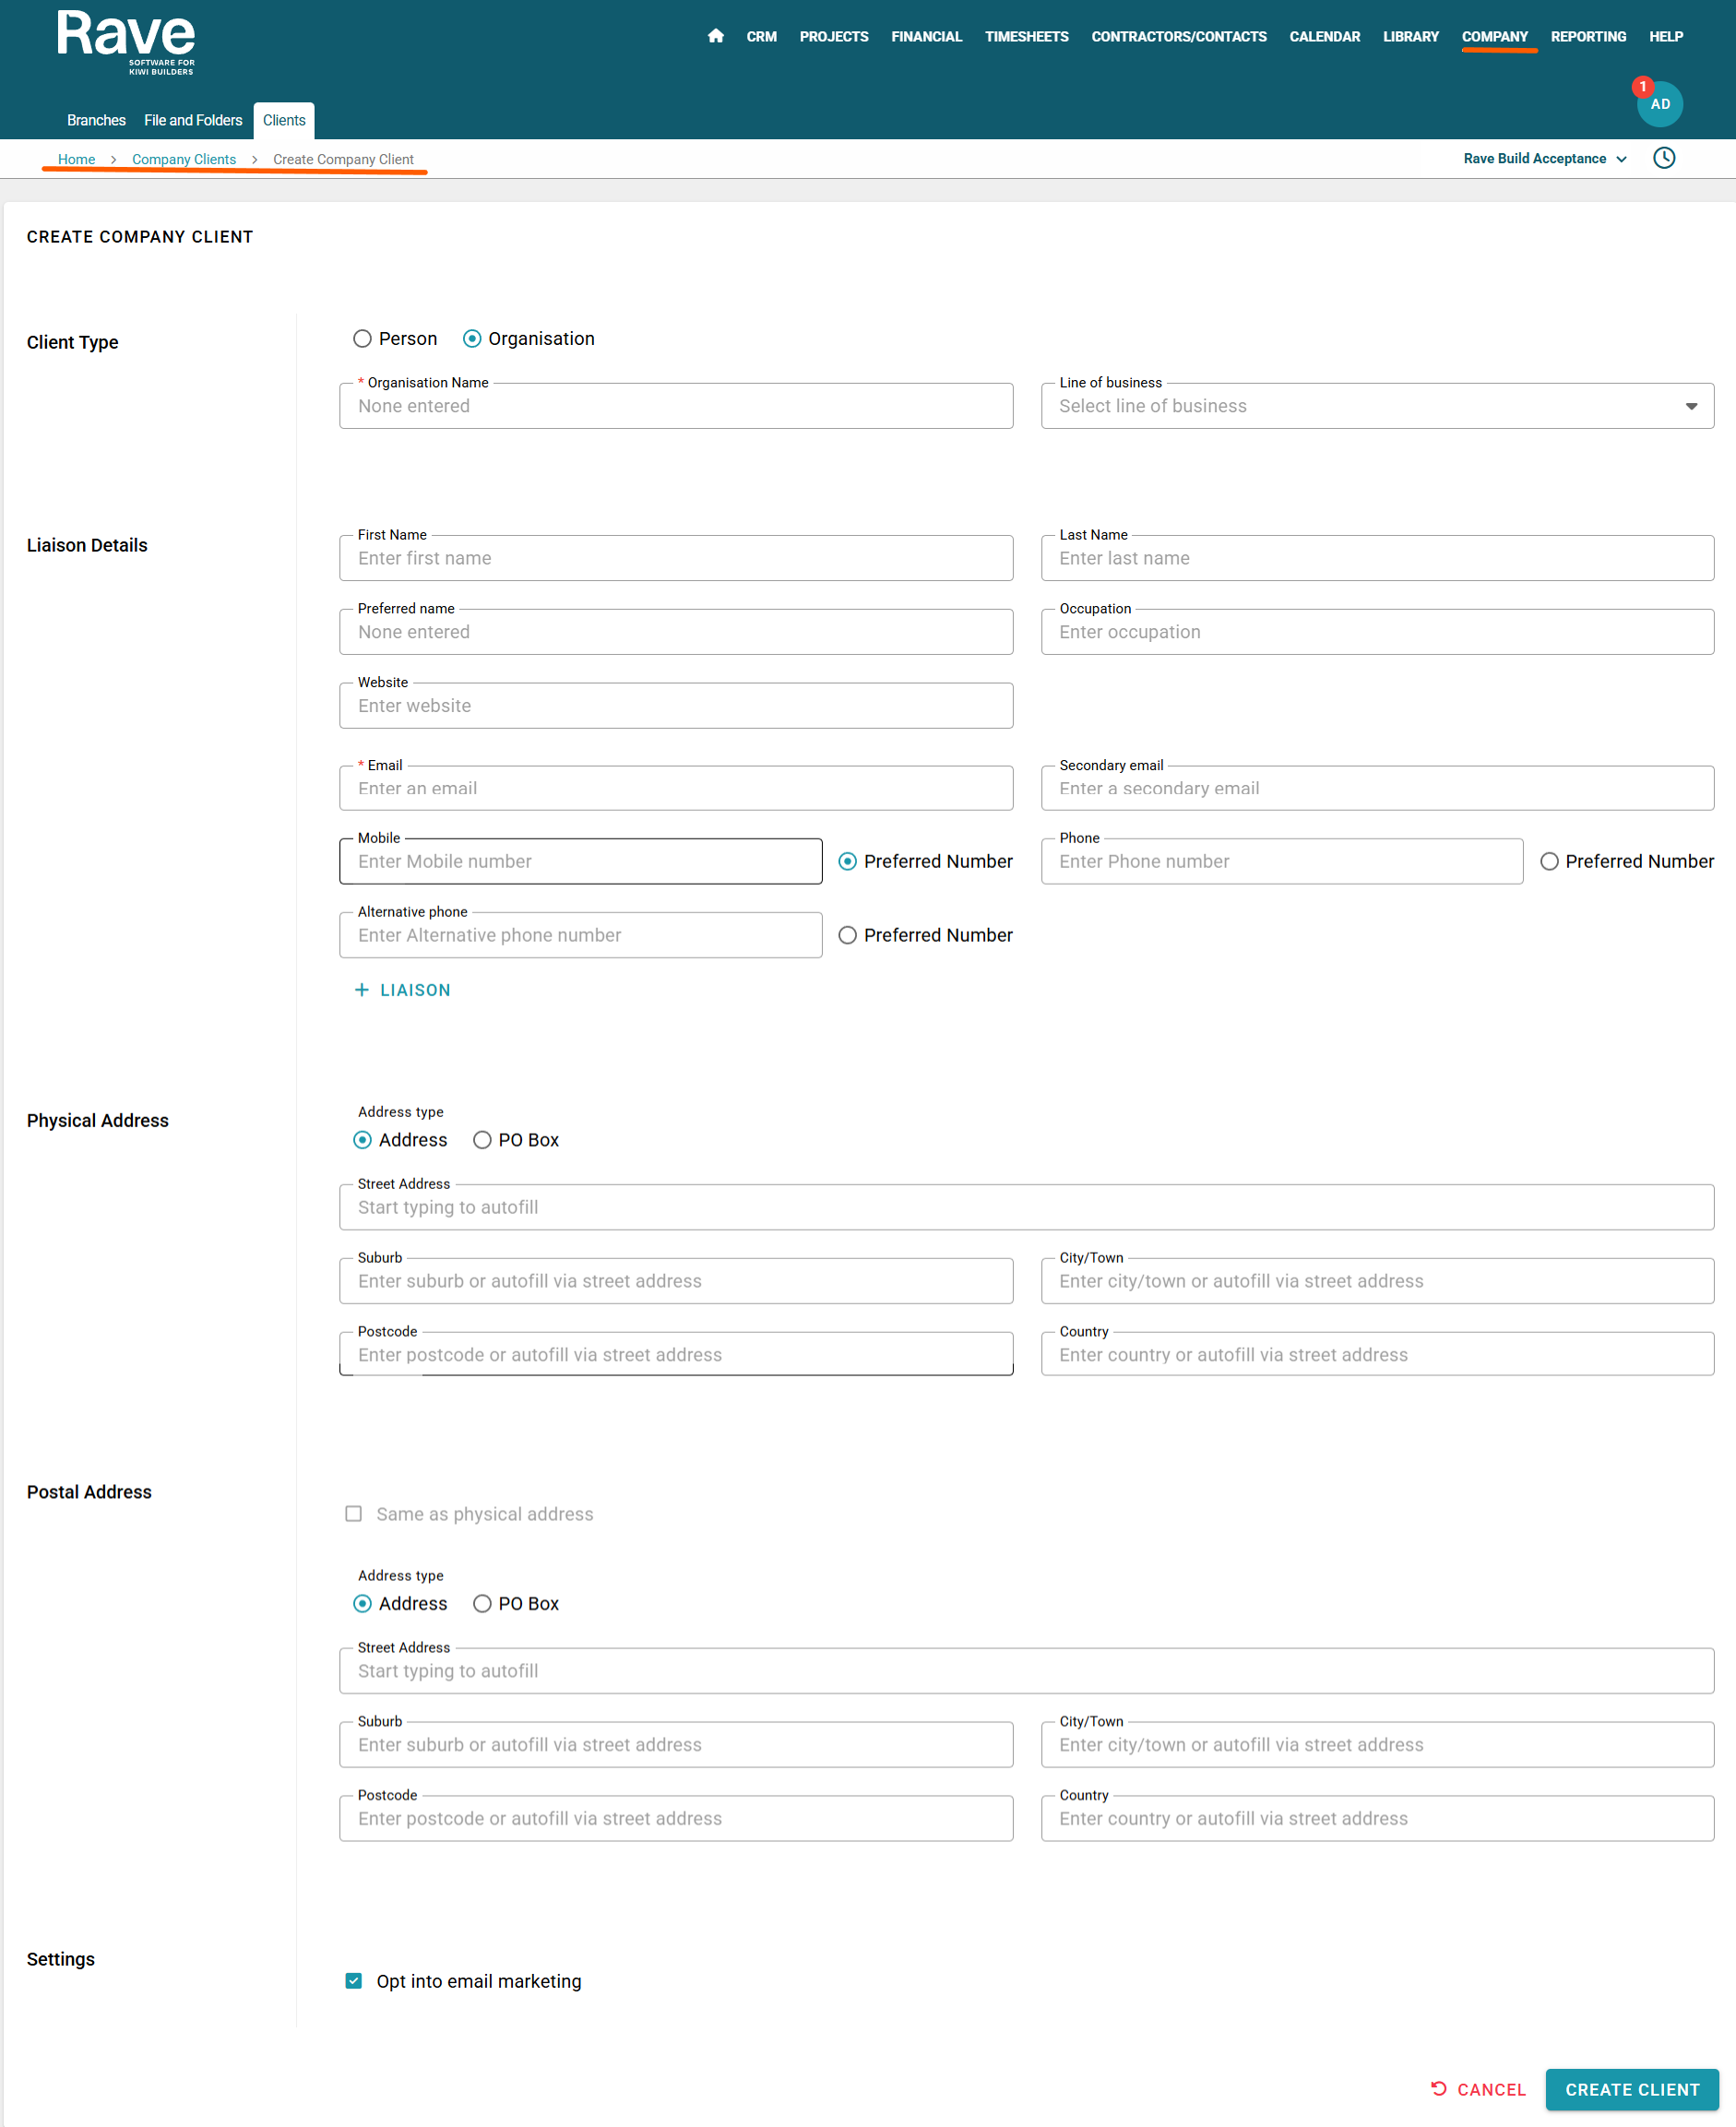Uncheck Opt into email marketing
Image resolution: width=1736 pixels, height=2127 pixels.
tap(353, 1980)
